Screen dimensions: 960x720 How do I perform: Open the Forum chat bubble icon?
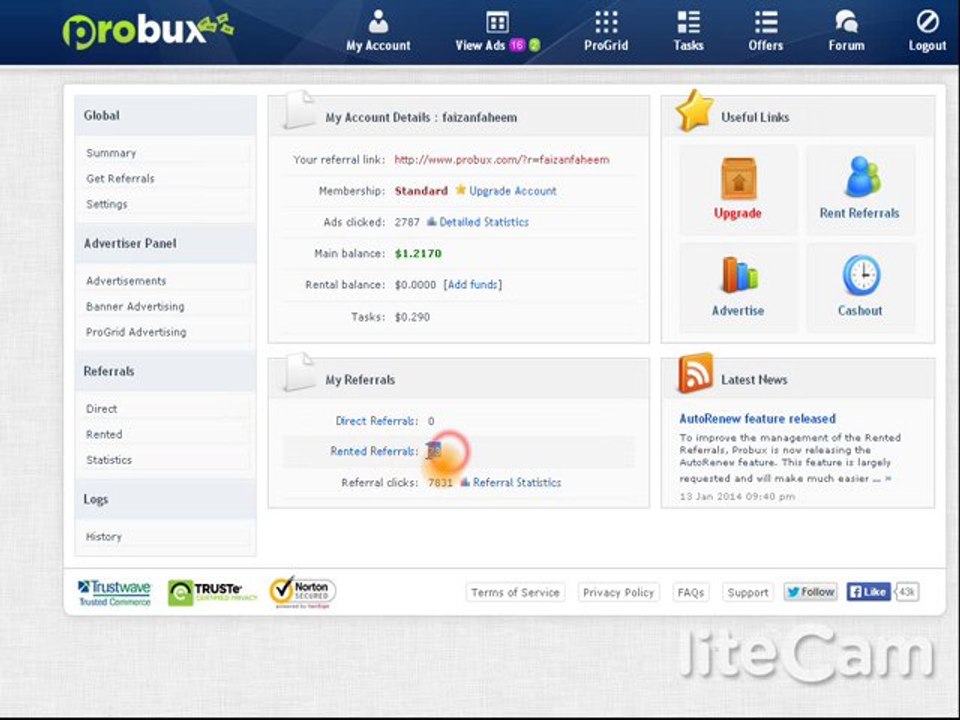pyautogui.click(x=846, y=22)
